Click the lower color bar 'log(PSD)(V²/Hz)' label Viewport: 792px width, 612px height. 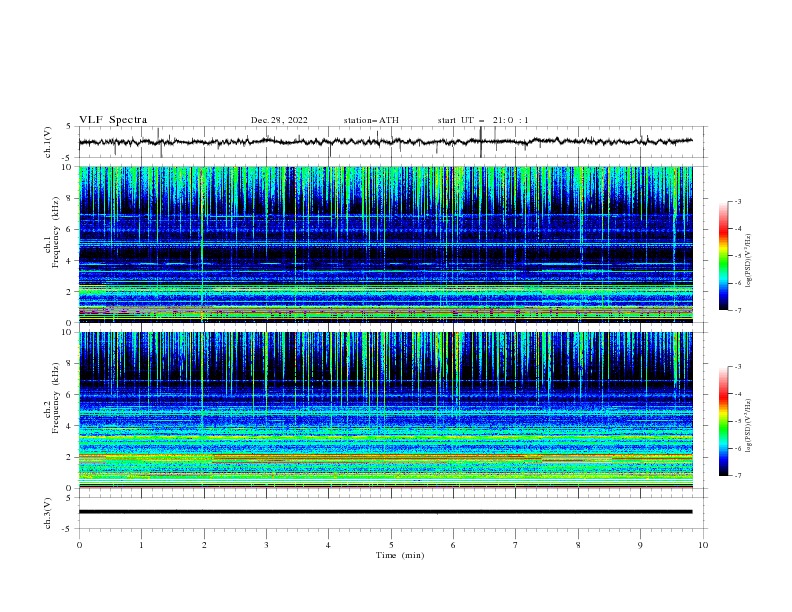(x=748, y=425)
